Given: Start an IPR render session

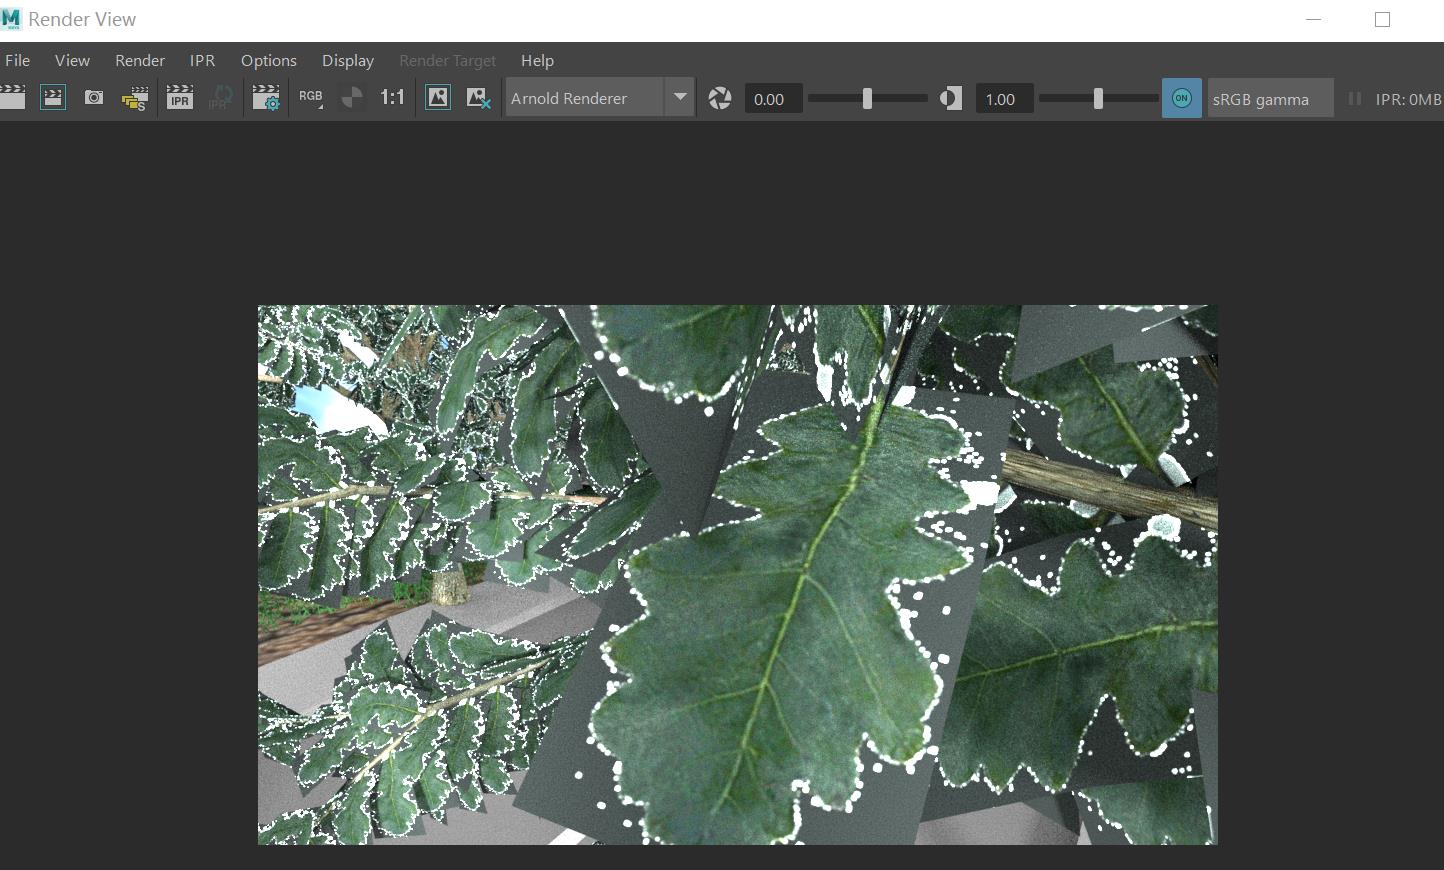Looking at the screenshot, I should [180, 97].
